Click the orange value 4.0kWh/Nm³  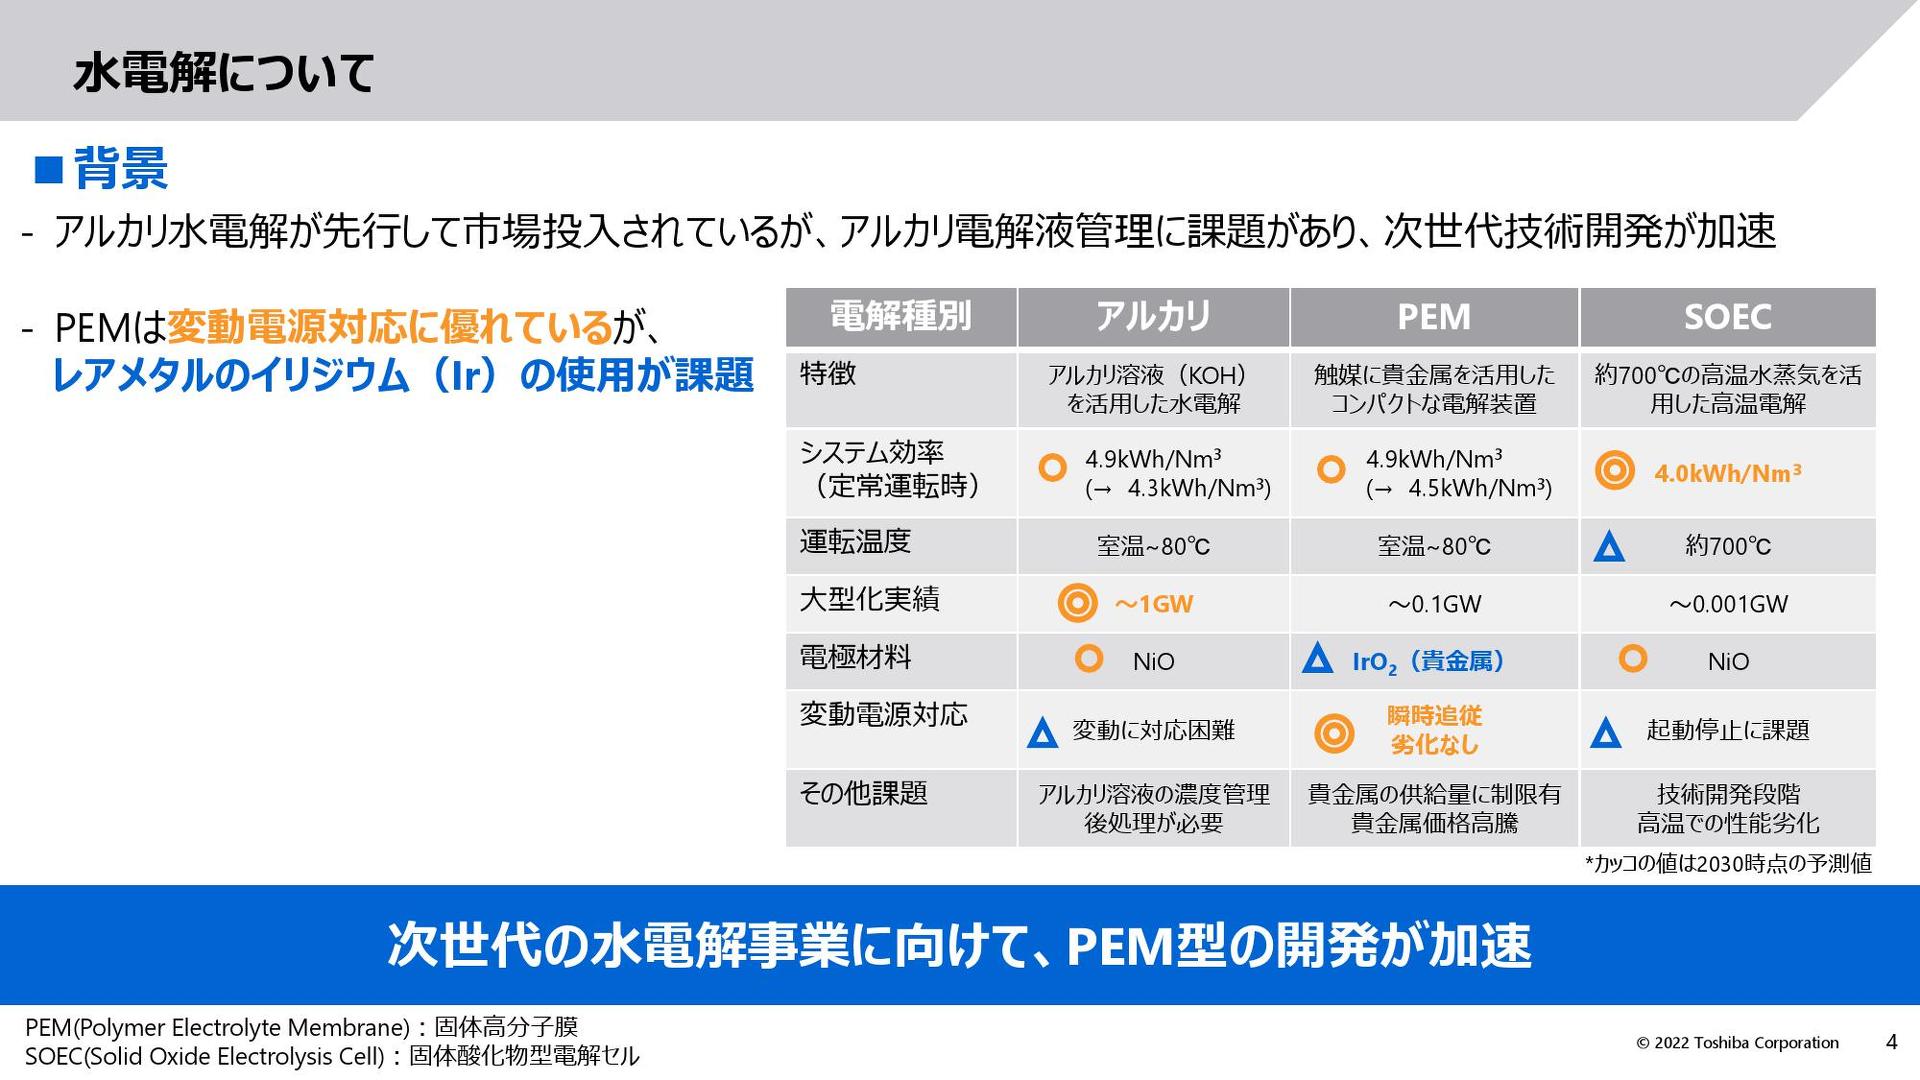coord(1727,473)
